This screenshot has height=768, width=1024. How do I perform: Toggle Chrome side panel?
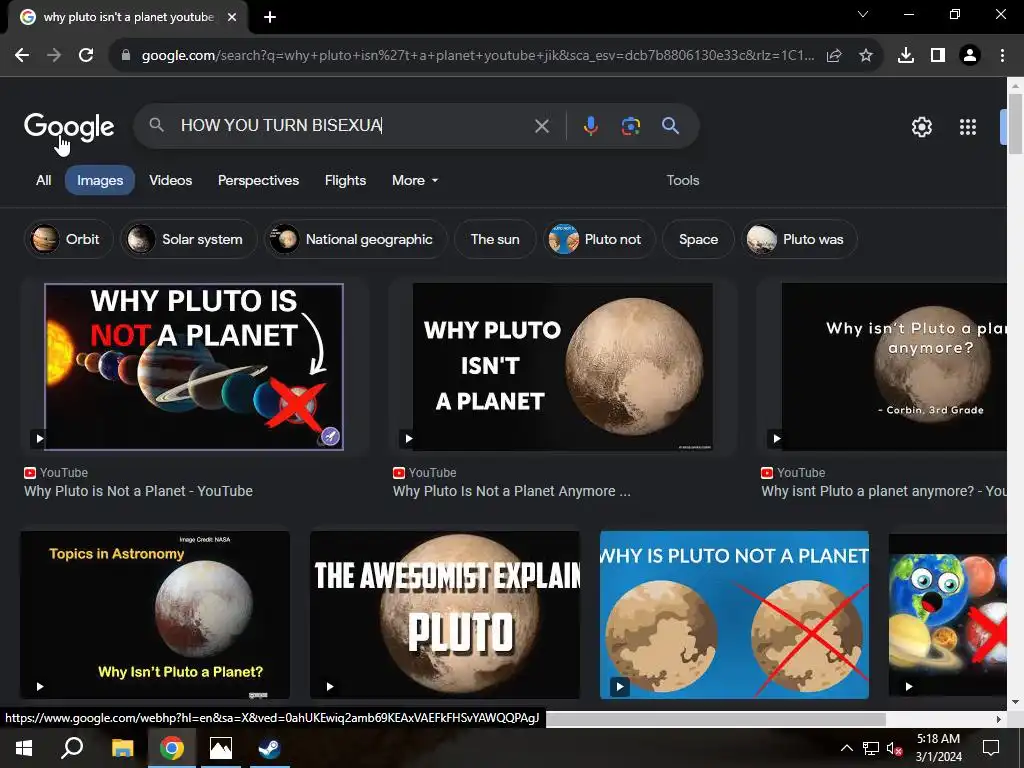coord(937,56)
